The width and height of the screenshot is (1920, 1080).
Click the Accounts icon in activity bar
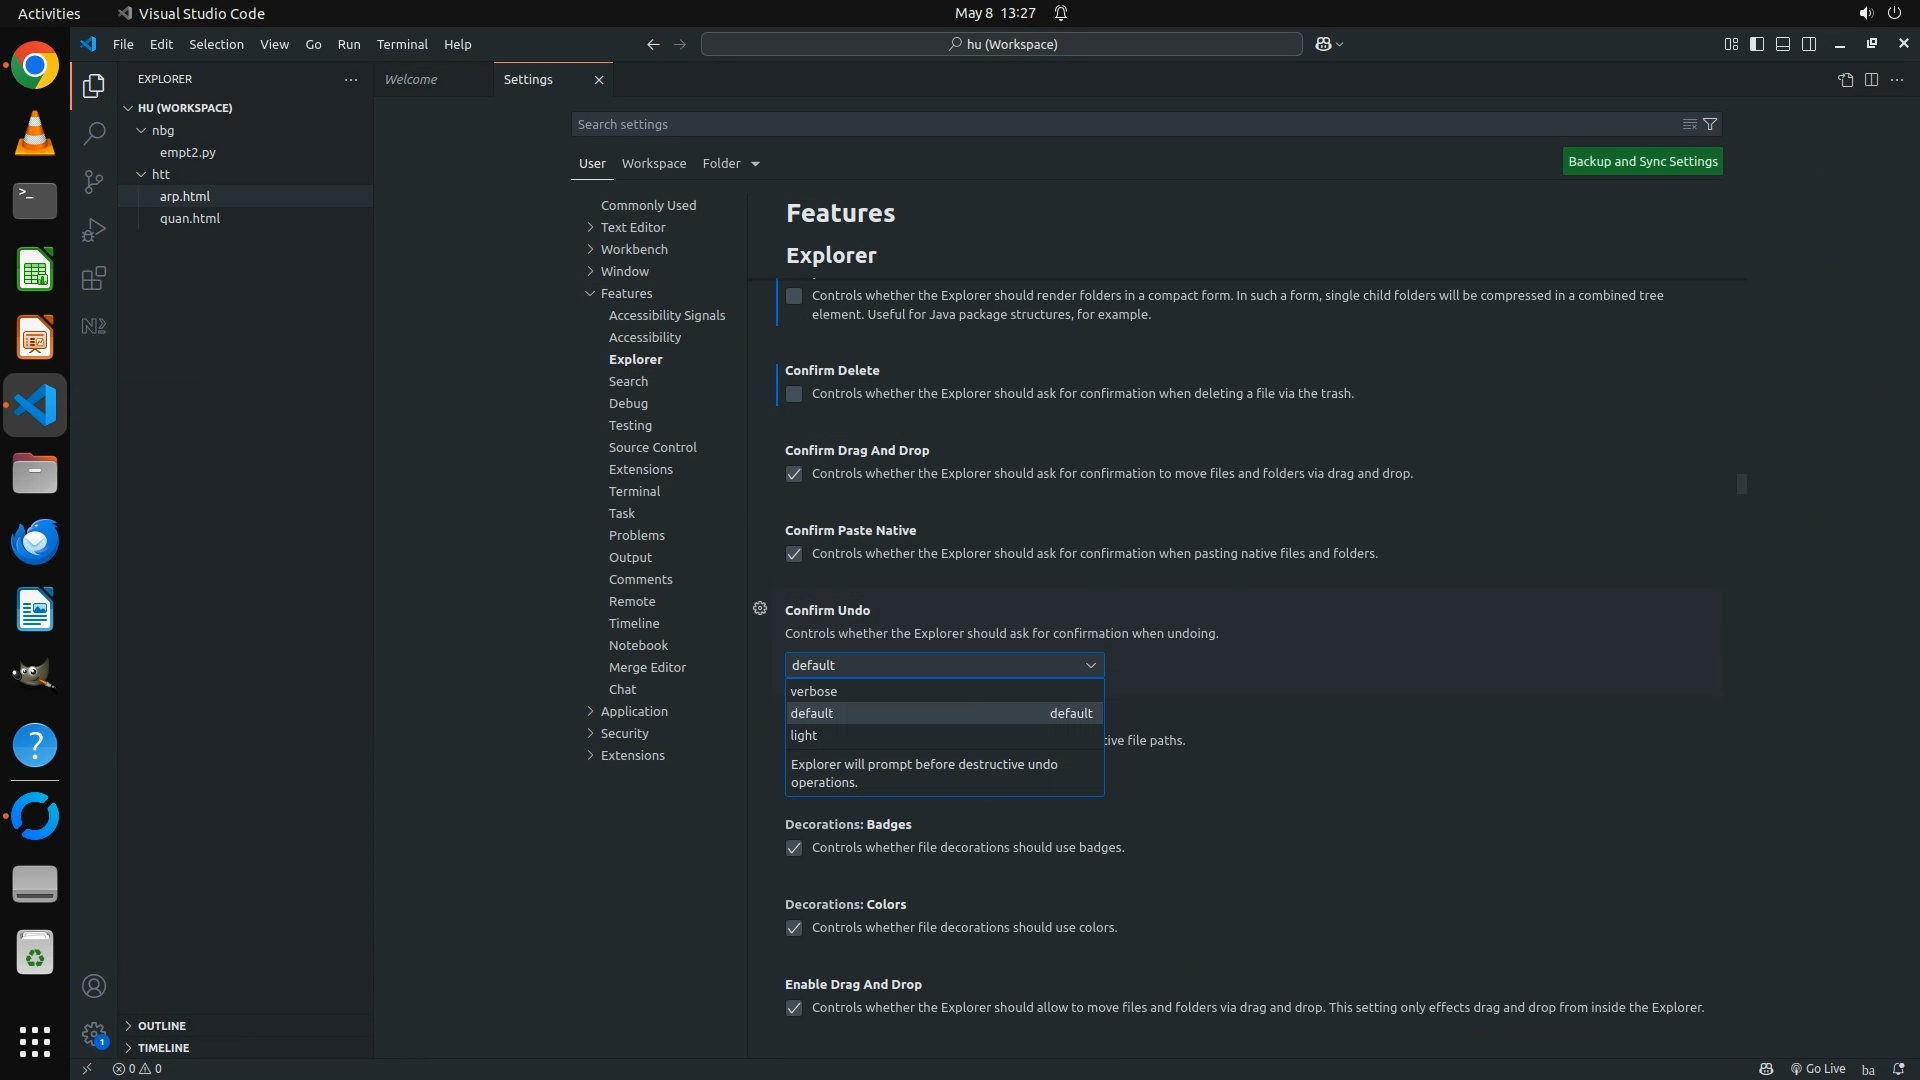click(94, 986)
